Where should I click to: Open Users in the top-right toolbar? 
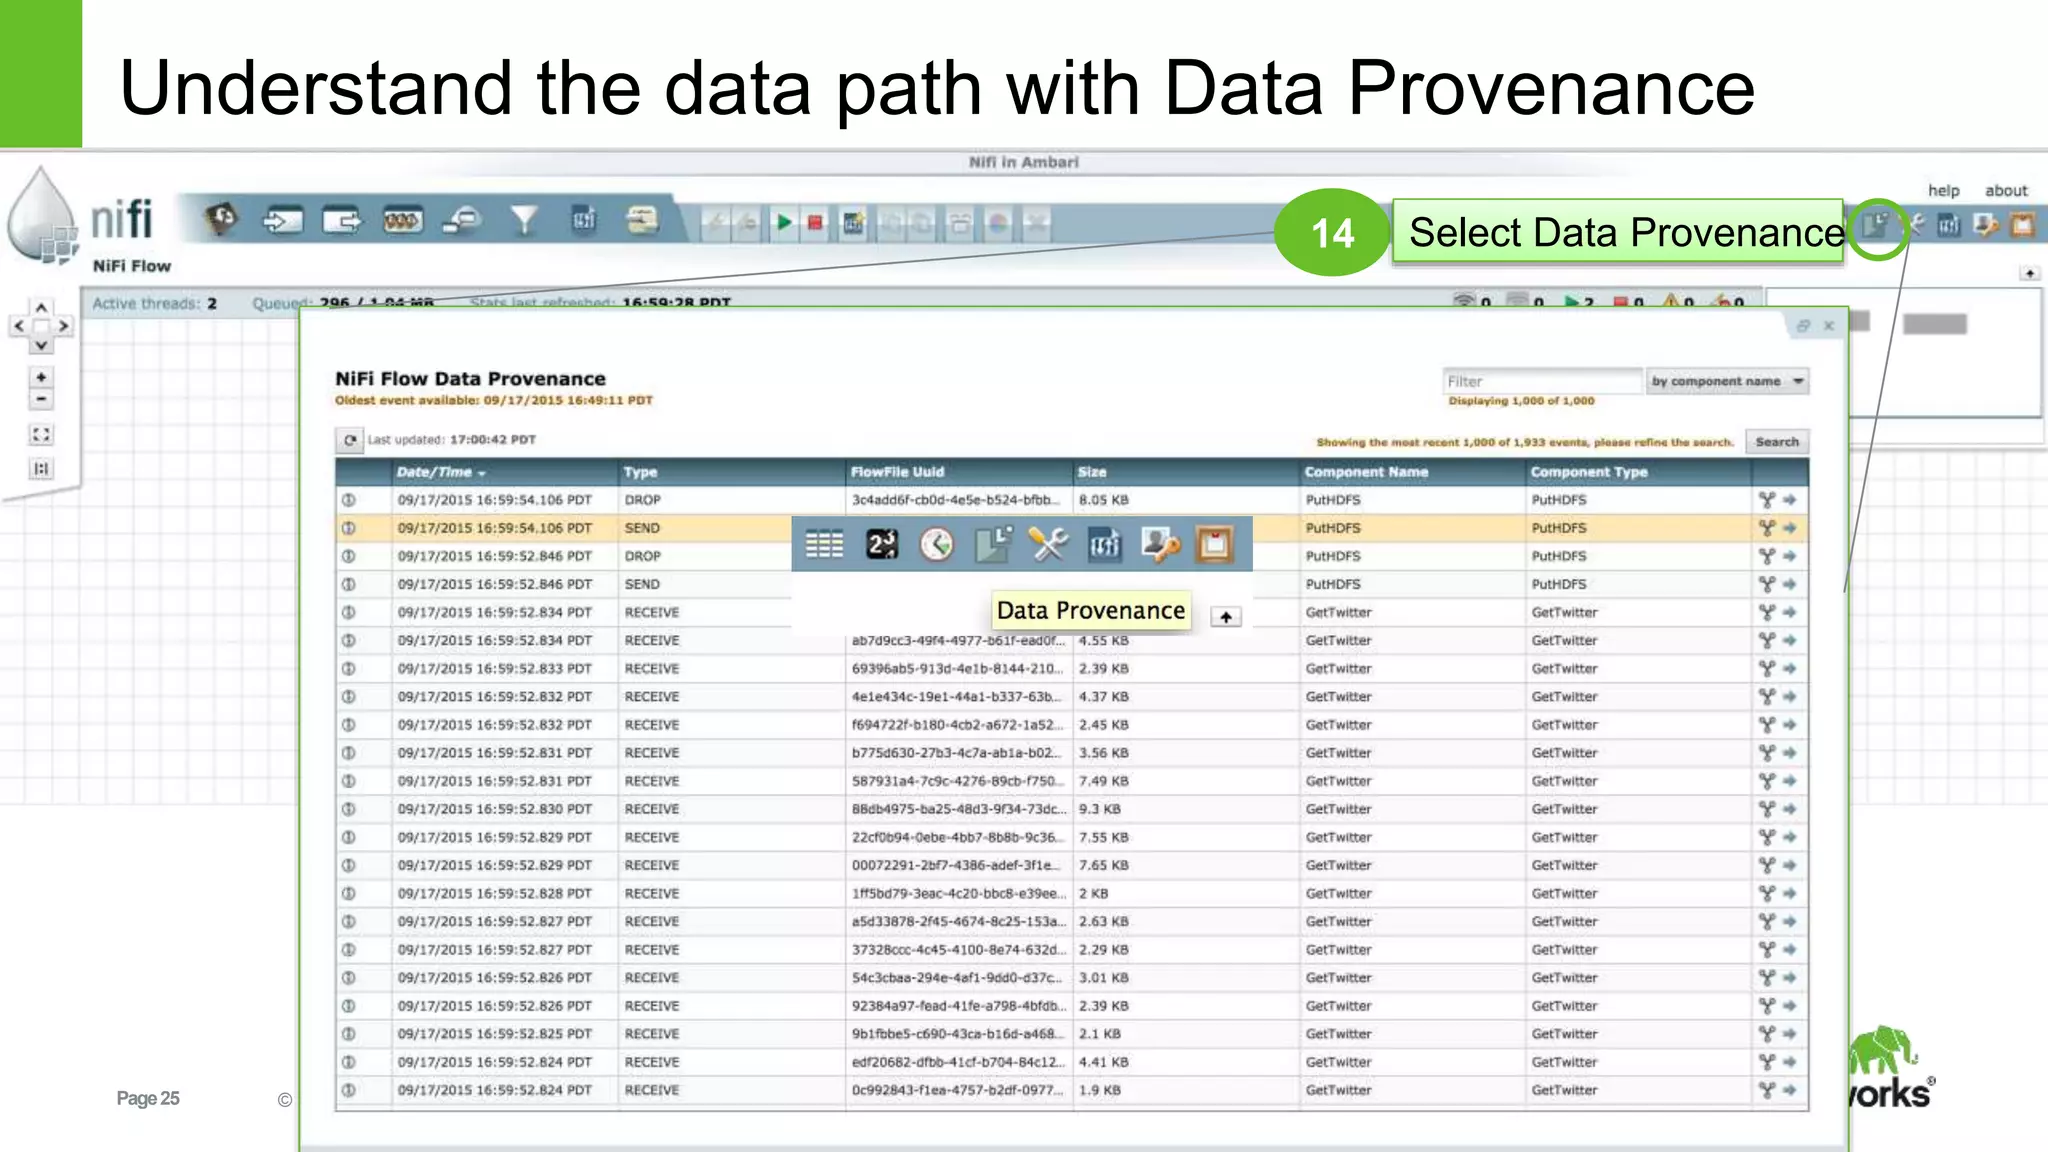coord(1986,225)
